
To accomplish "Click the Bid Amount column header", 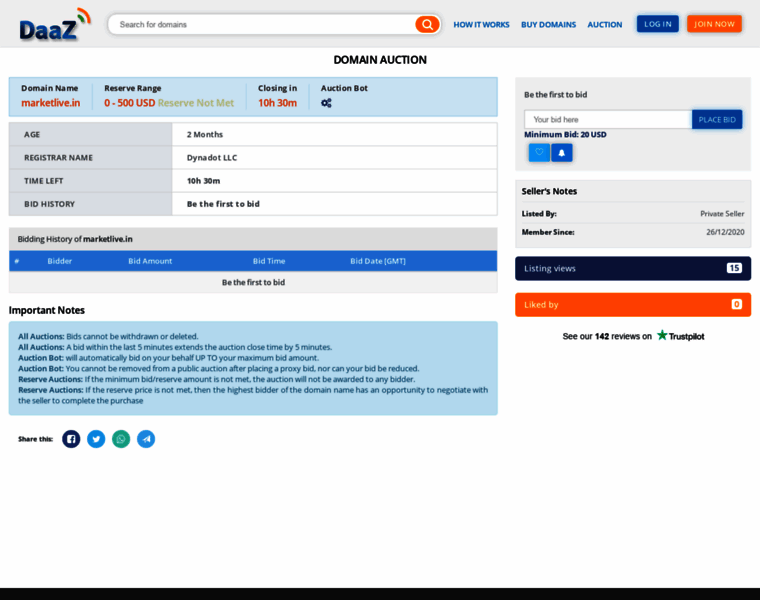I will point(150,261).
